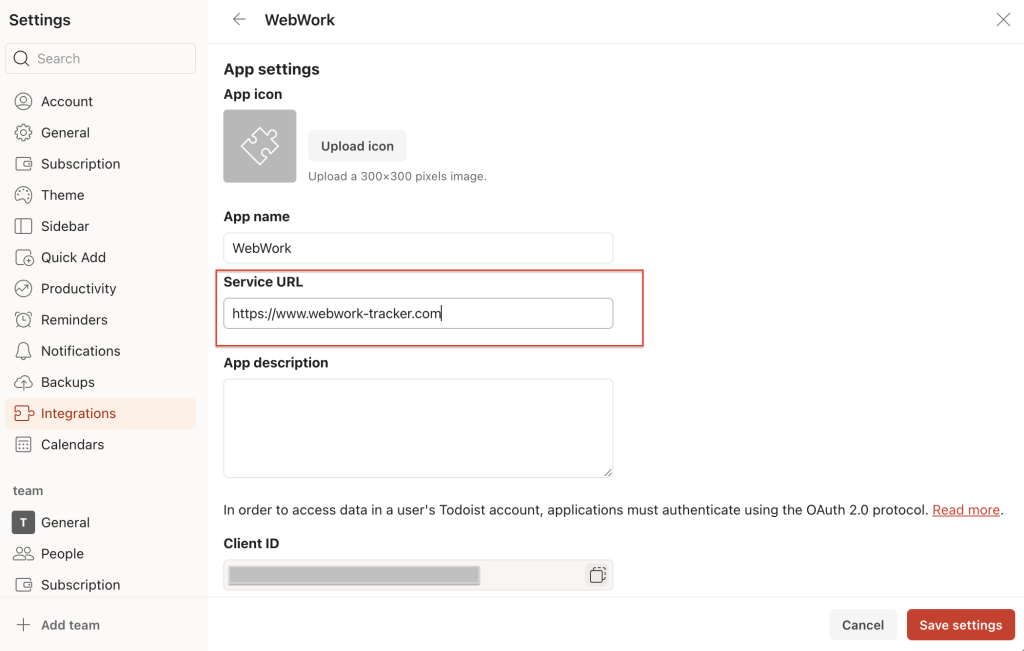Click the Backups cloud upload icon
Viewport: 1024px width, 651px height.
(23, 383)
